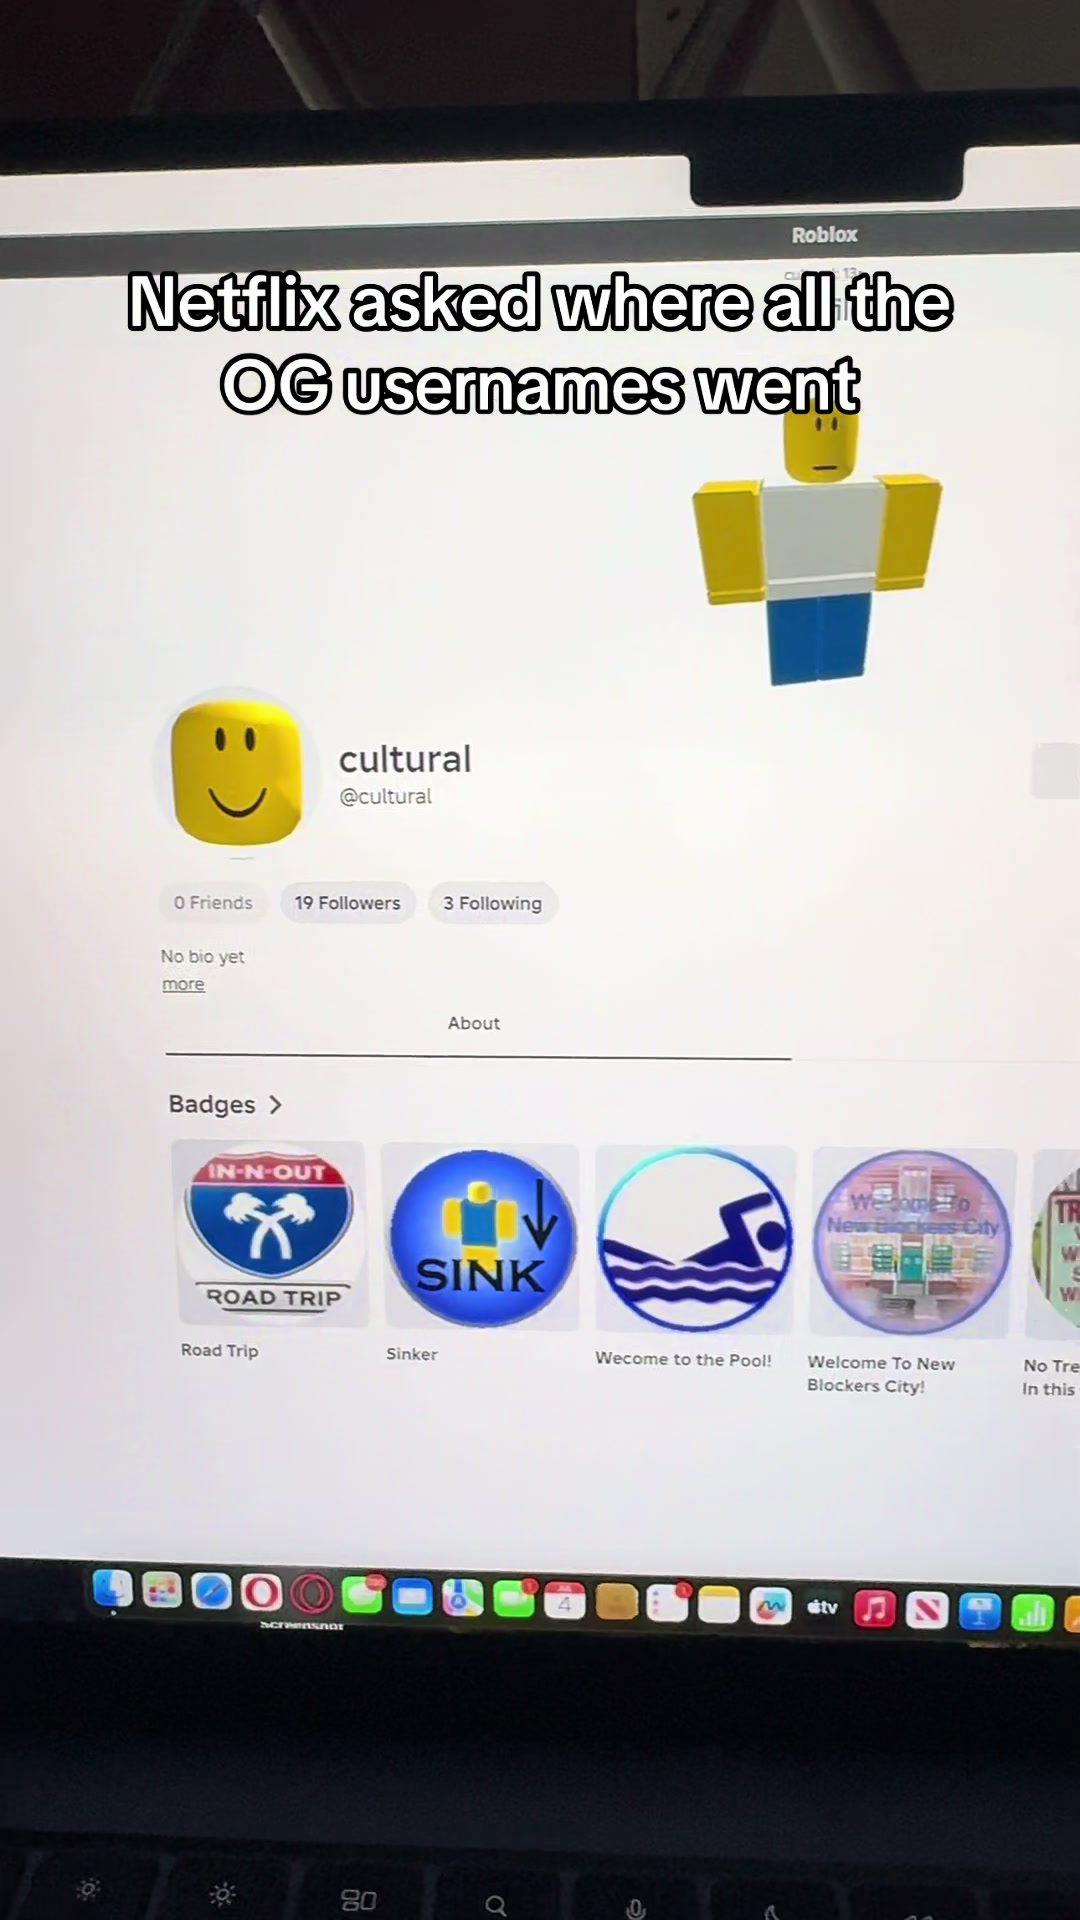This screenshot has height=1920, width=1080.
Task: Click the 'Road Trip' badge label
Action: tap(220, 1350)
